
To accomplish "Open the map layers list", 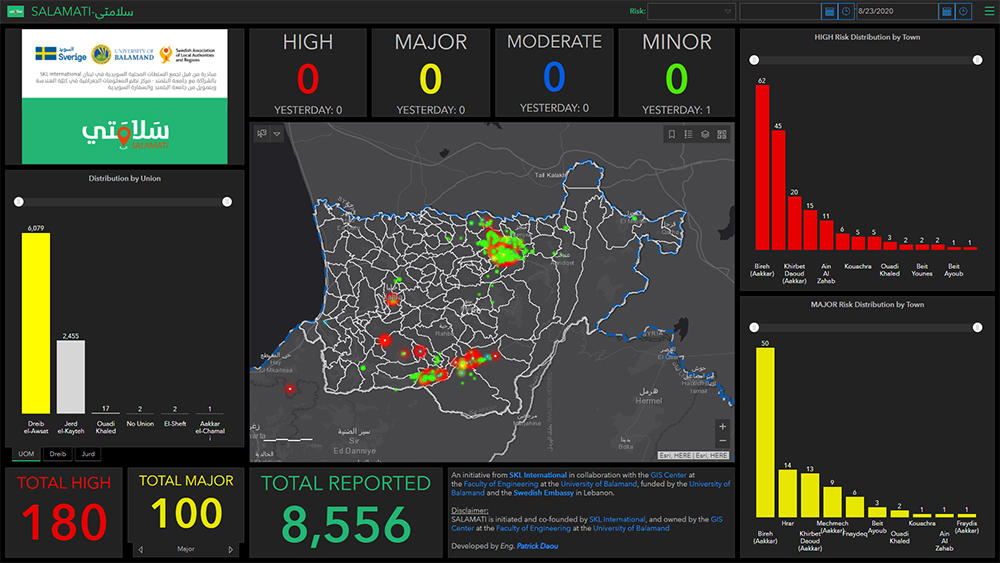I will 705,134.
